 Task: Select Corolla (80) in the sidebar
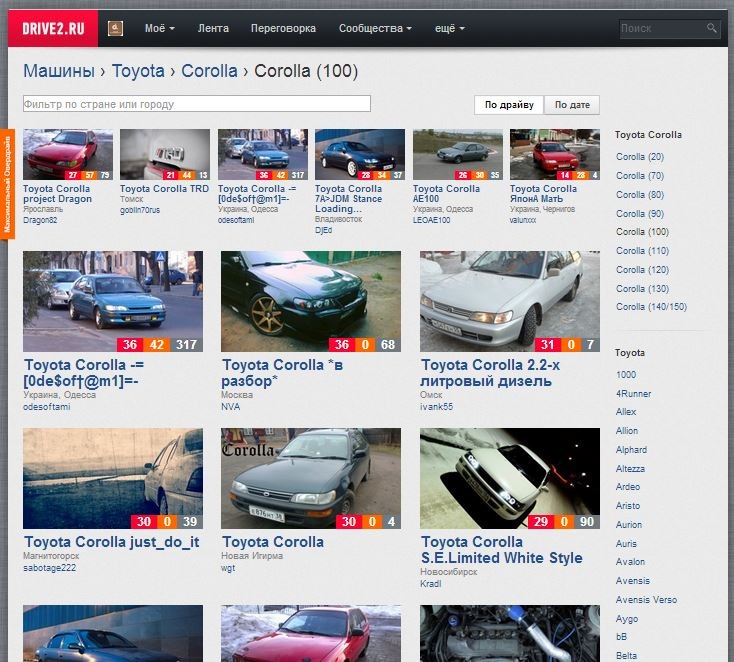coord(640,195)
